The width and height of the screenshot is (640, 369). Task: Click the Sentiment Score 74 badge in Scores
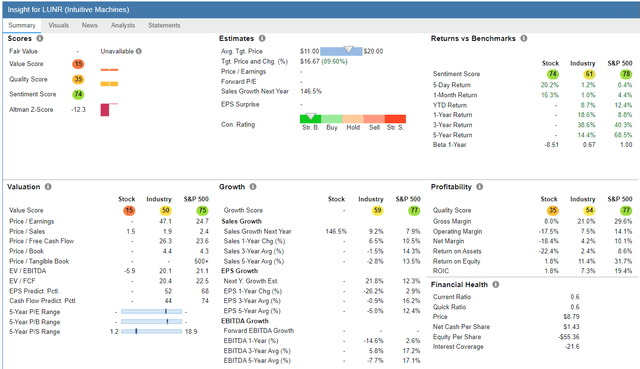78,94
